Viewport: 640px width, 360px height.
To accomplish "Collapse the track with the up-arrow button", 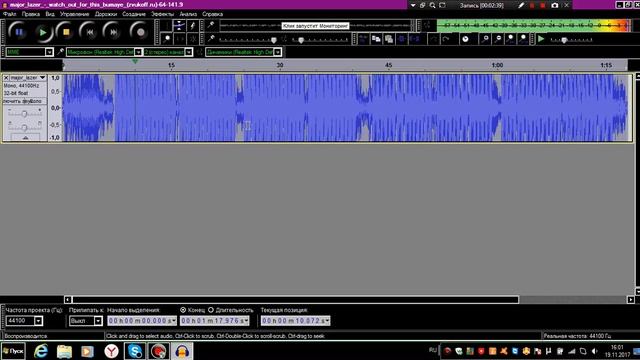I will pyautogui.click(x=25, y=138).
